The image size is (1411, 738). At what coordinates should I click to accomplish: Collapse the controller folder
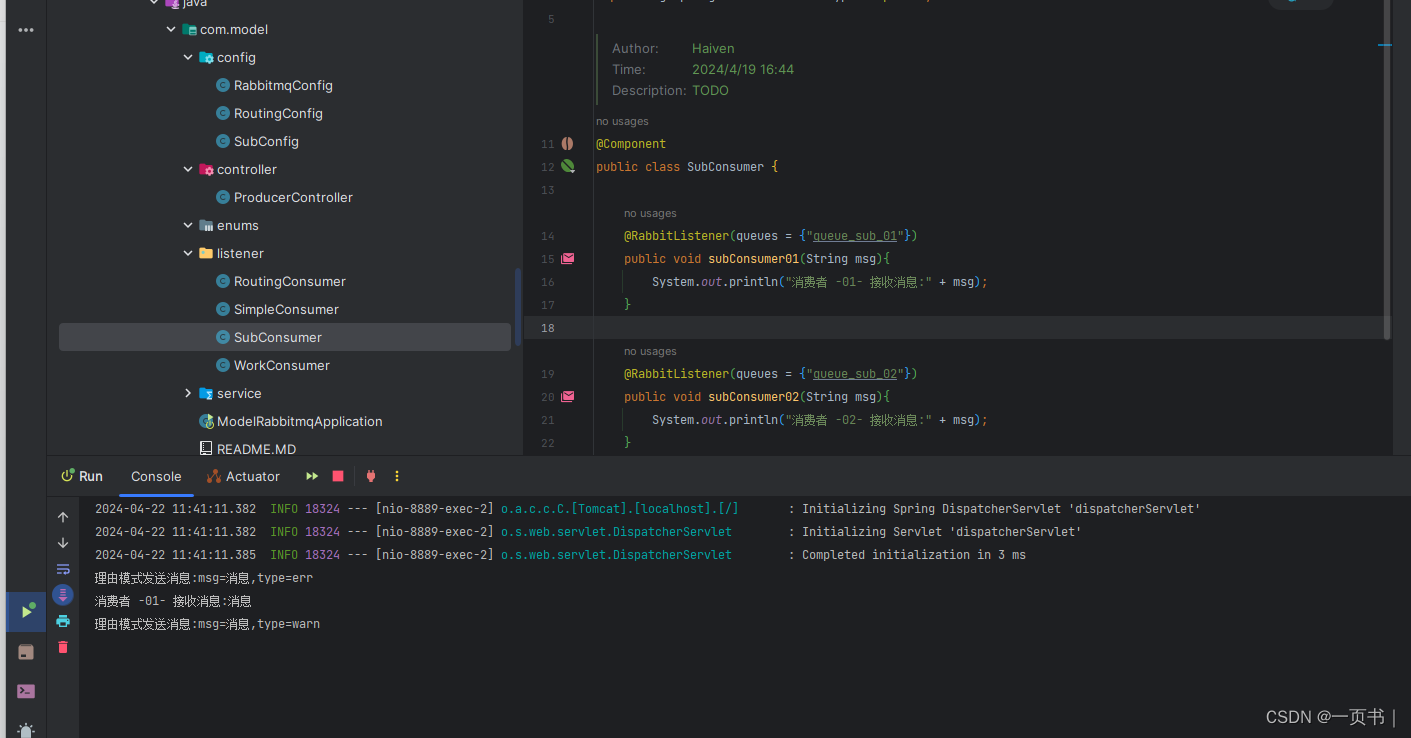click(x=188, y=170)
